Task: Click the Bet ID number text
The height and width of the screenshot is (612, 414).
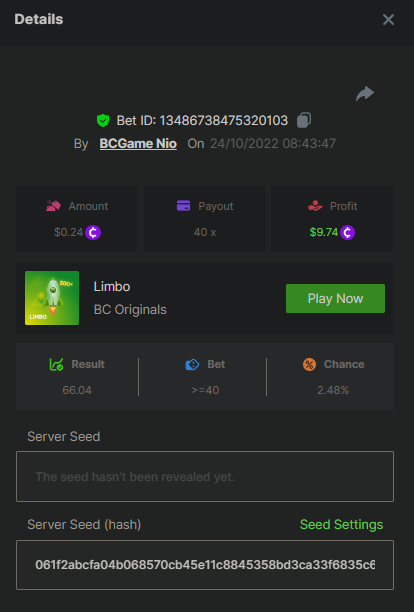Action: (x=224, y=121)
